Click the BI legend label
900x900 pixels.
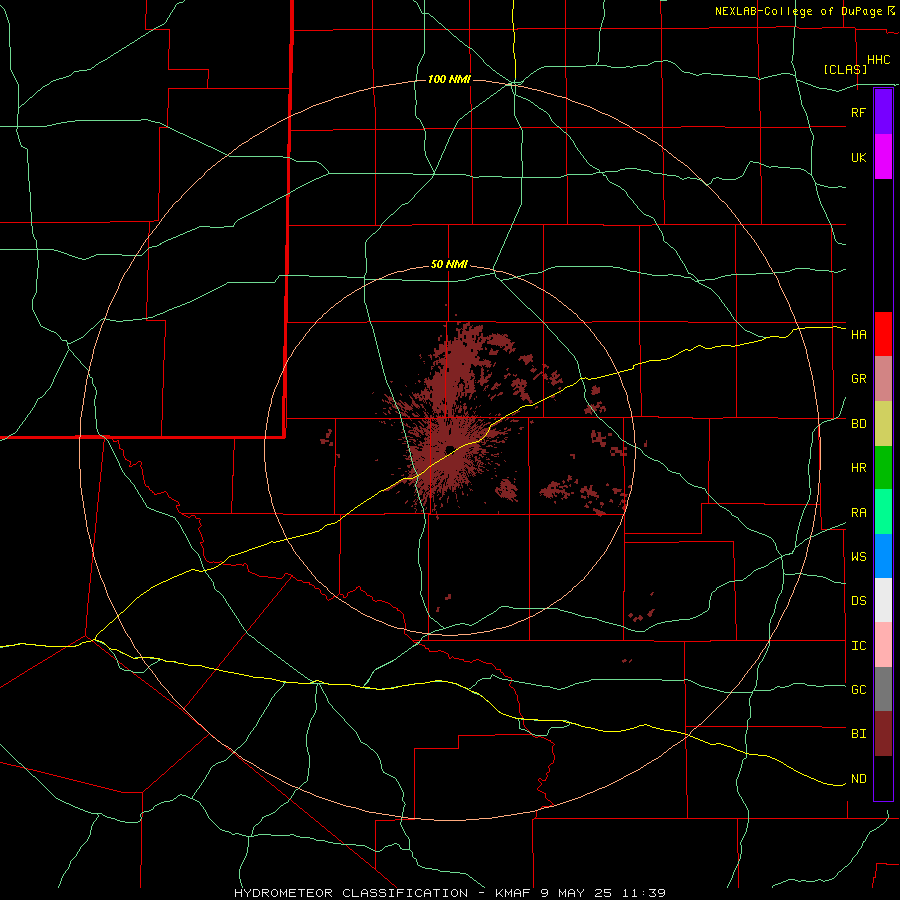(858, 734)
